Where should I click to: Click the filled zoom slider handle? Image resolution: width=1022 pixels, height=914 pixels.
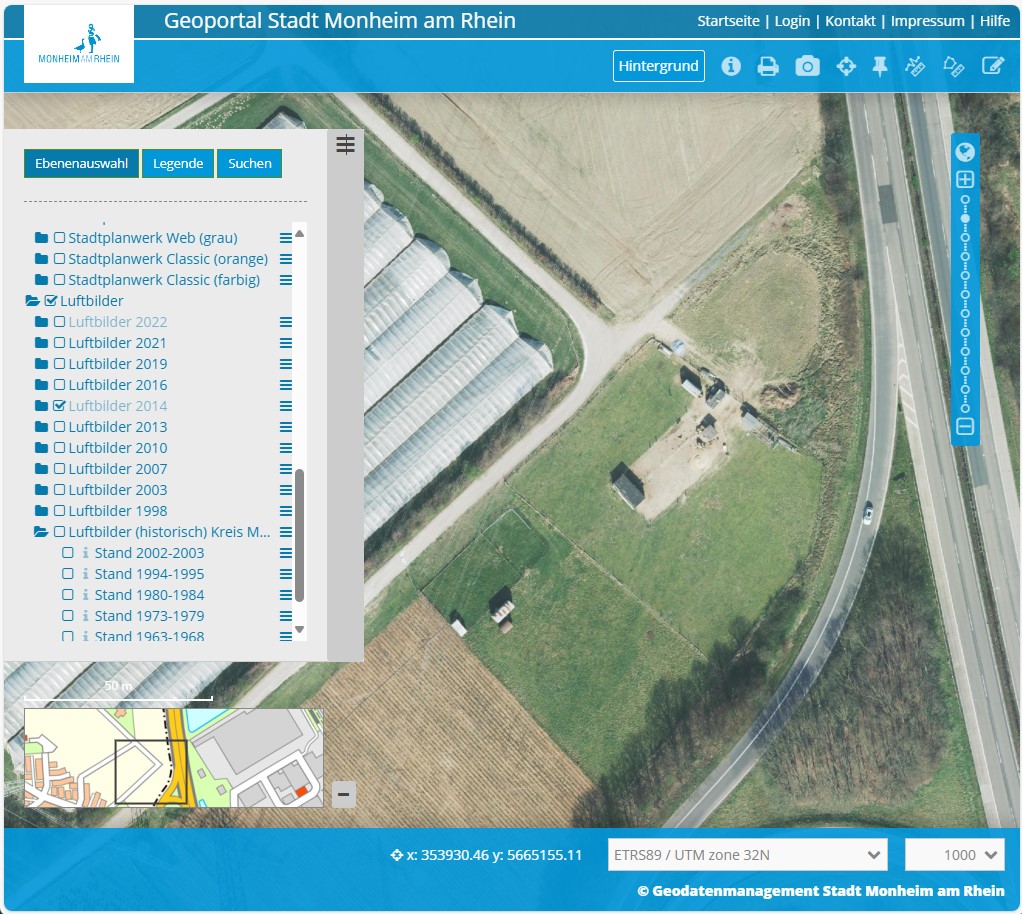point(965,218)
